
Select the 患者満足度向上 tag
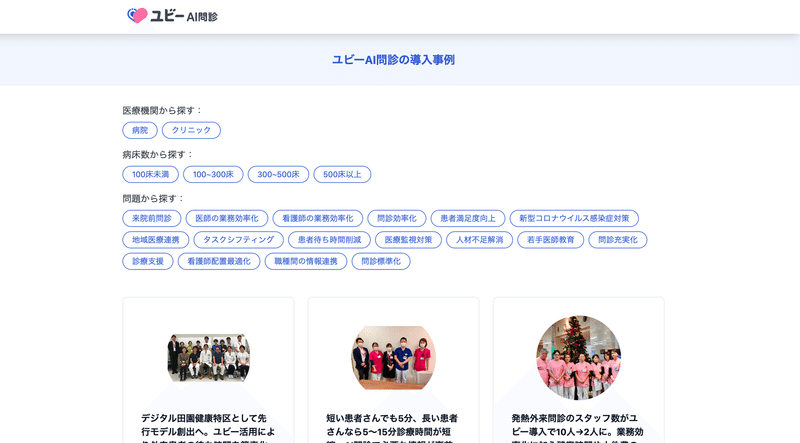pos(468,218)
